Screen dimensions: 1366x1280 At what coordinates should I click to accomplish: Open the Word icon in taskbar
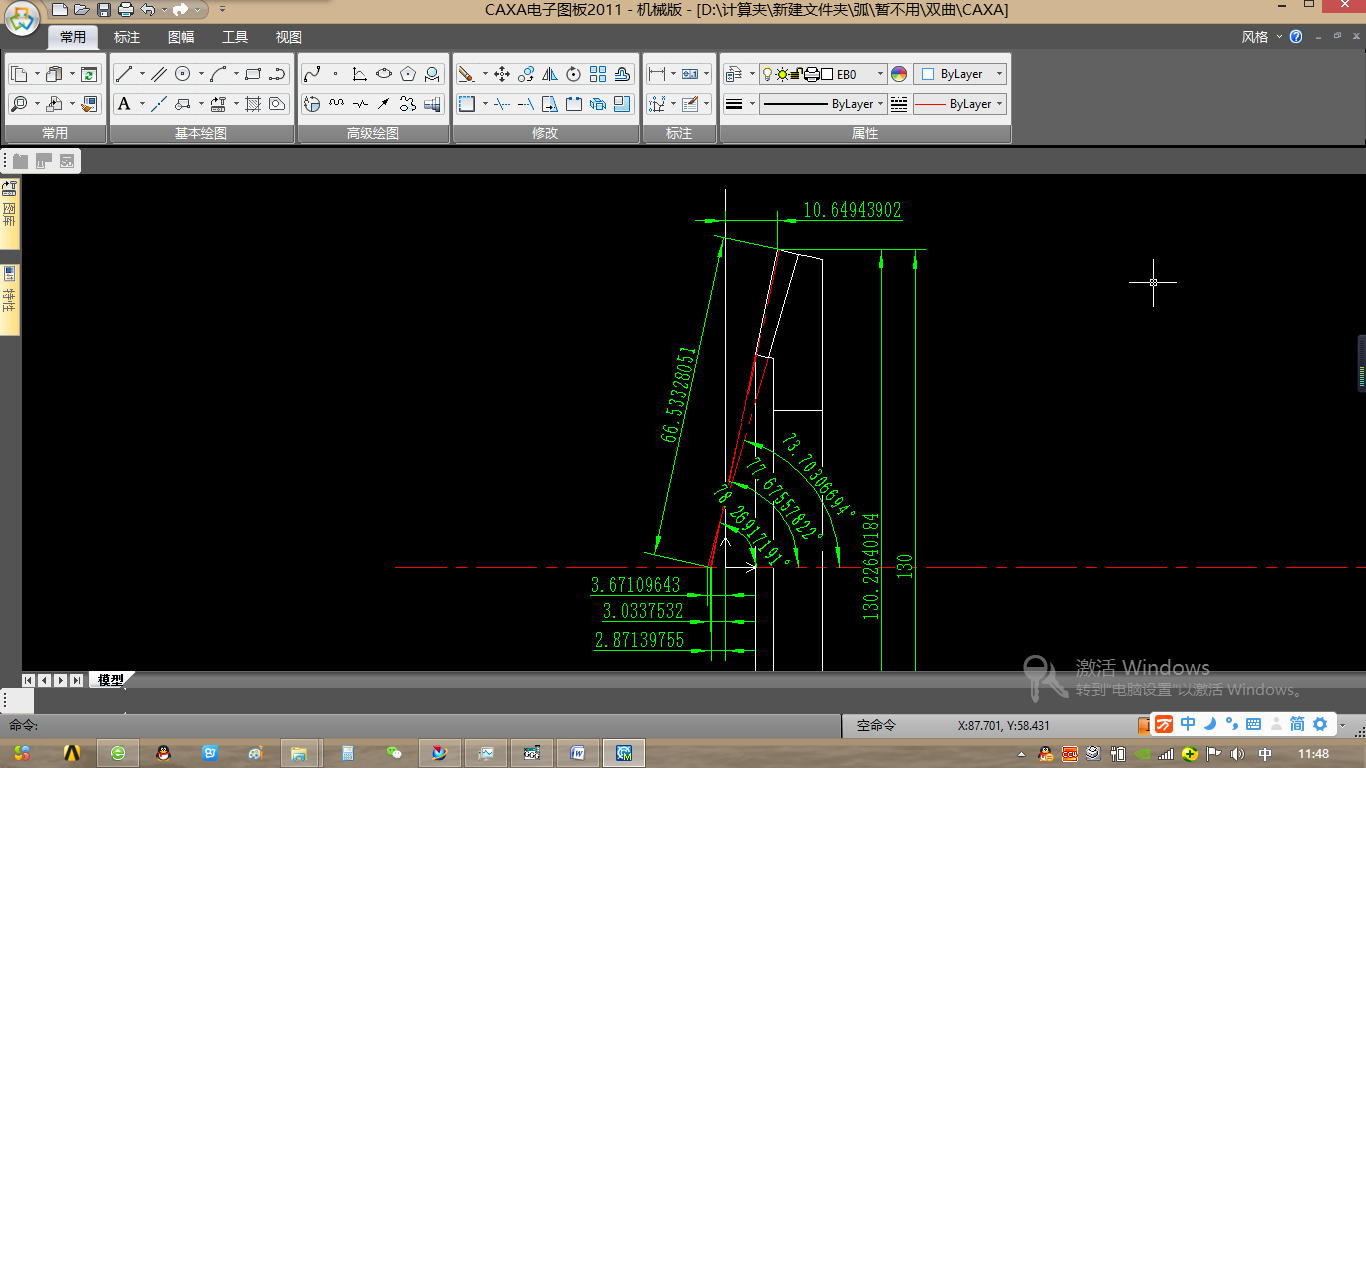click(x=578, y=753)
